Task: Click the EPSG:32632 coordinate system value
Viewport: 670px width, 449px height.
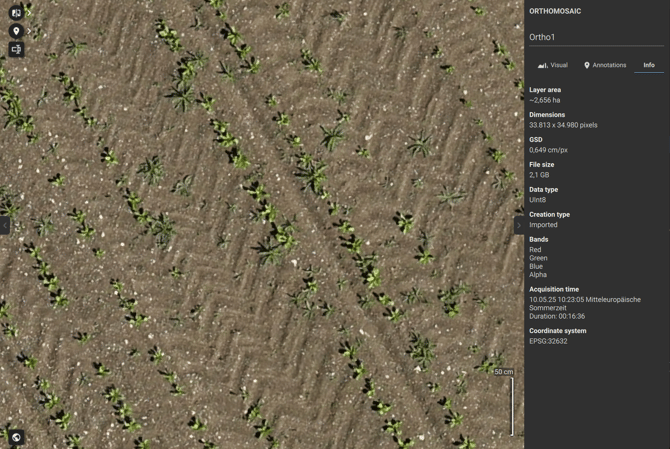Action: coord(548,341)
